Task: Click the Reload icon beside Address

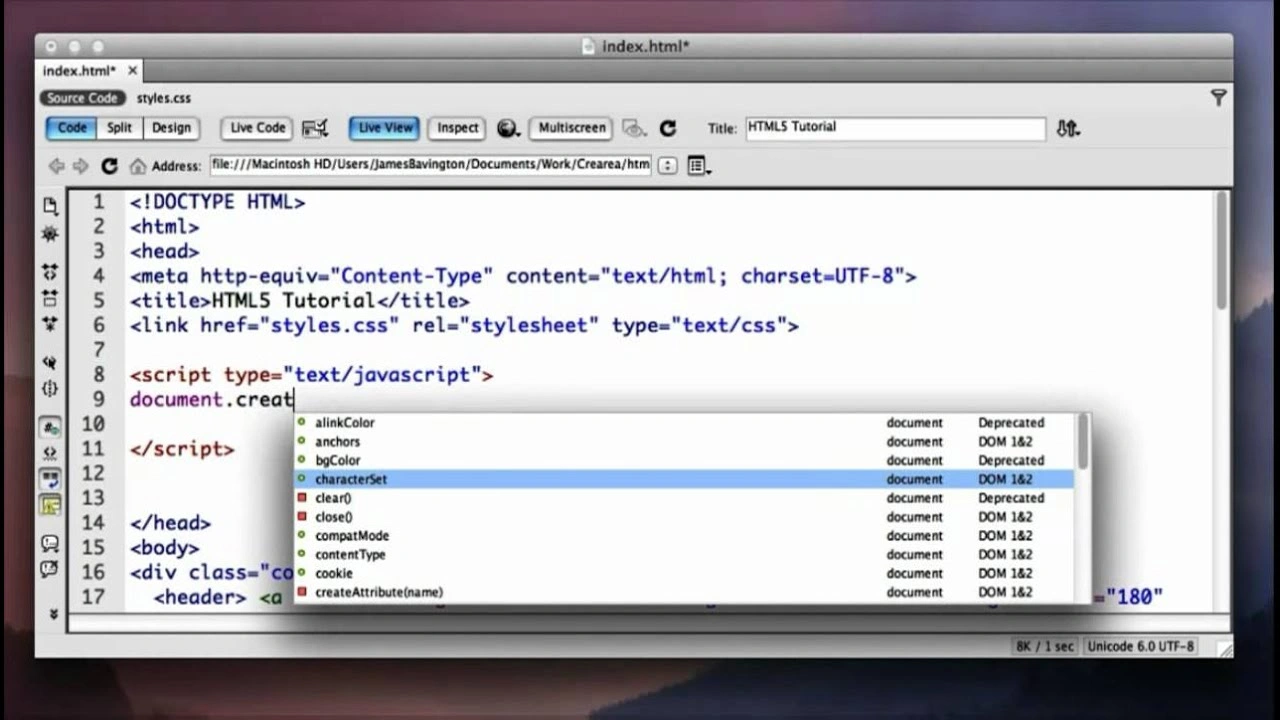Action: pyautogui.click(x=109, y=166)
